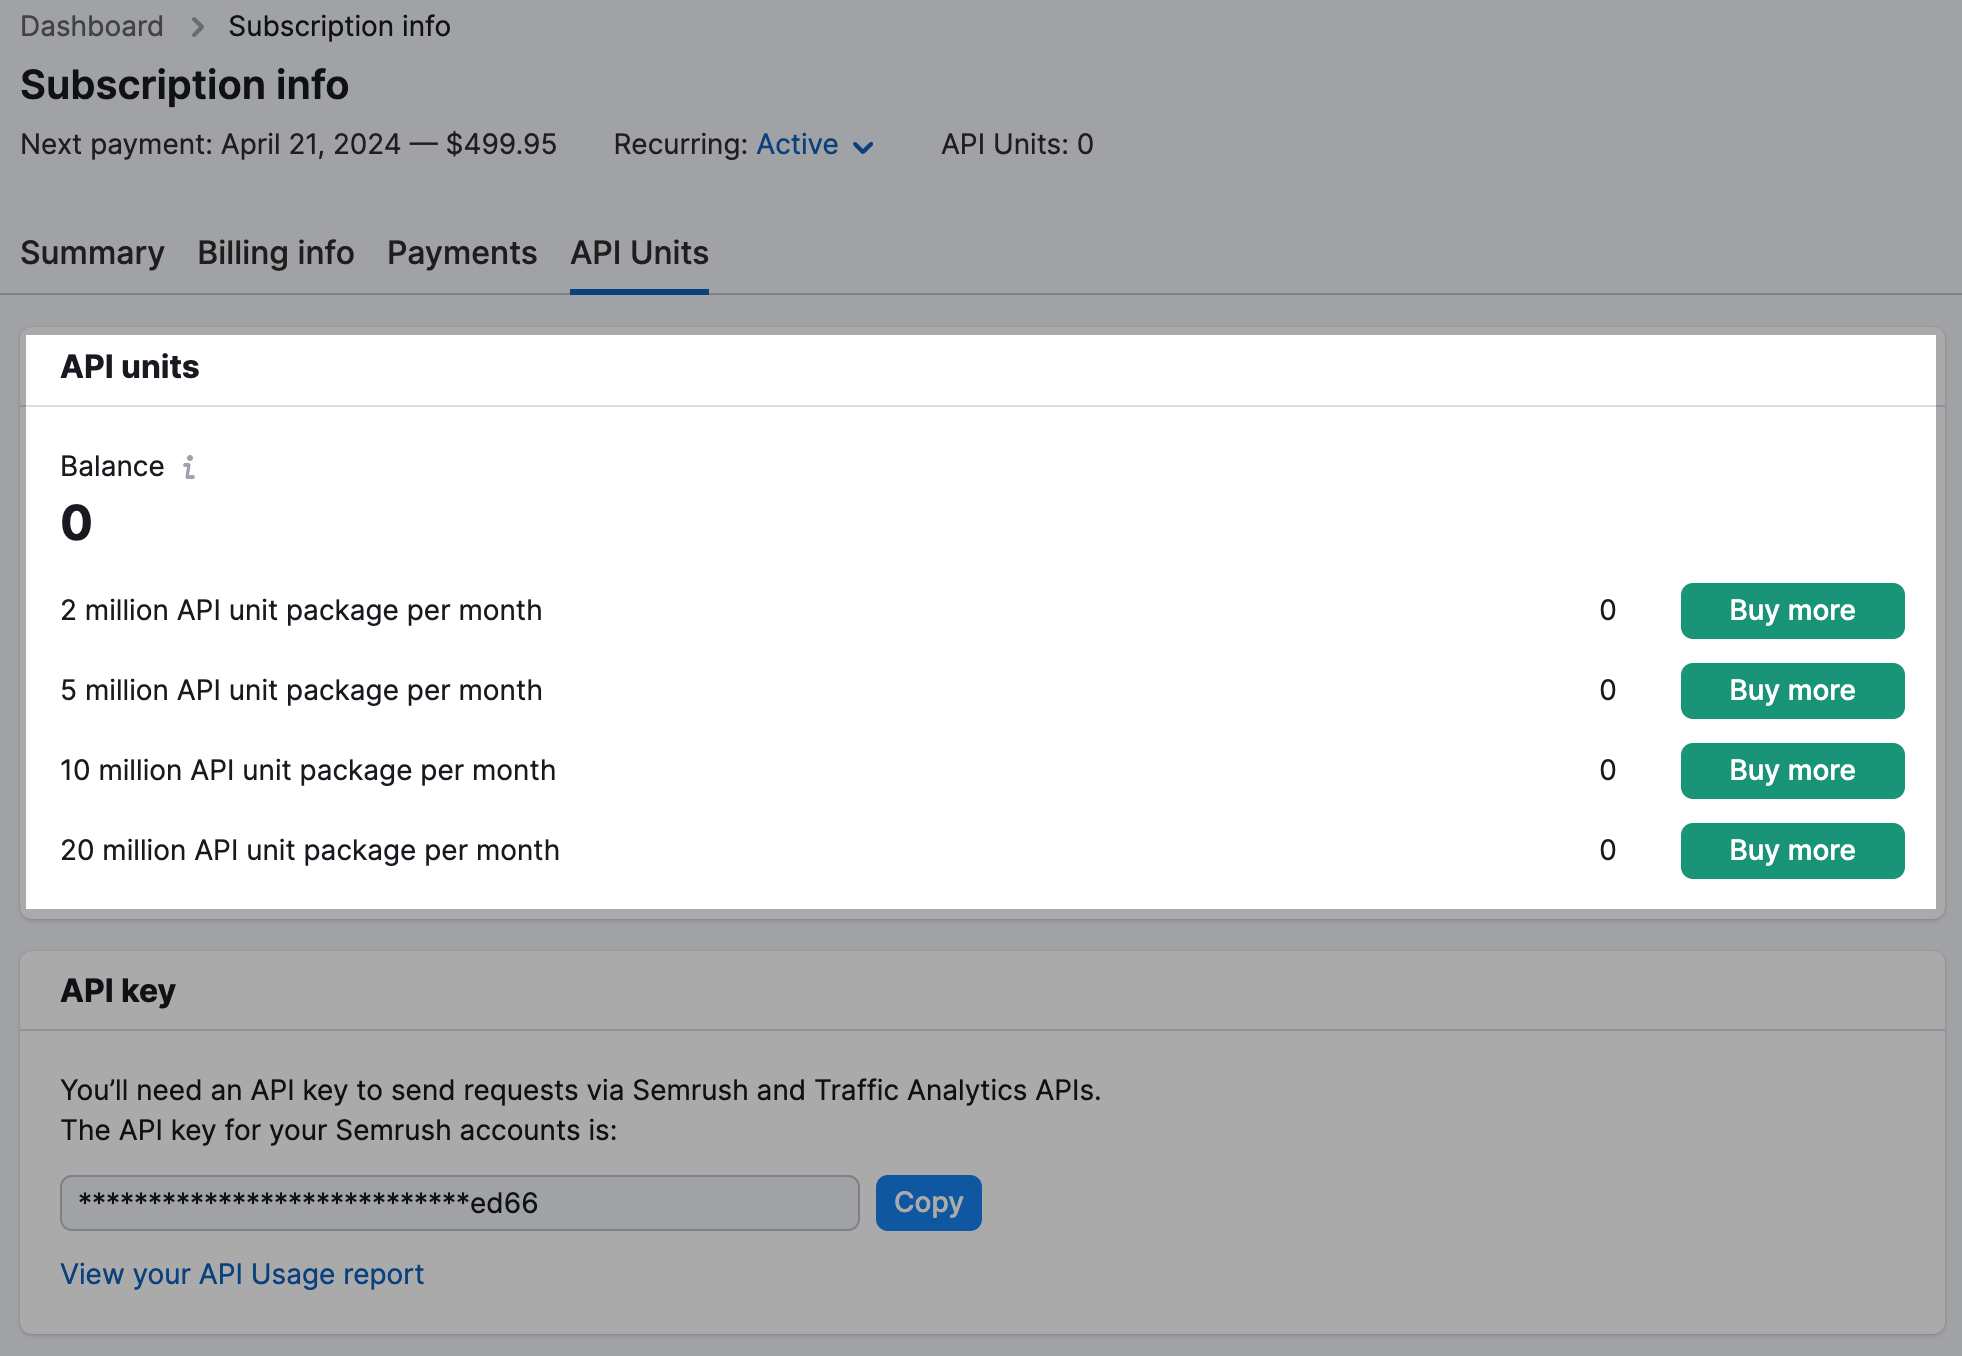Viewport: 1962px width, 1356px height.
Task: Buy more of the 5 million package
Action: (1791, 690)
